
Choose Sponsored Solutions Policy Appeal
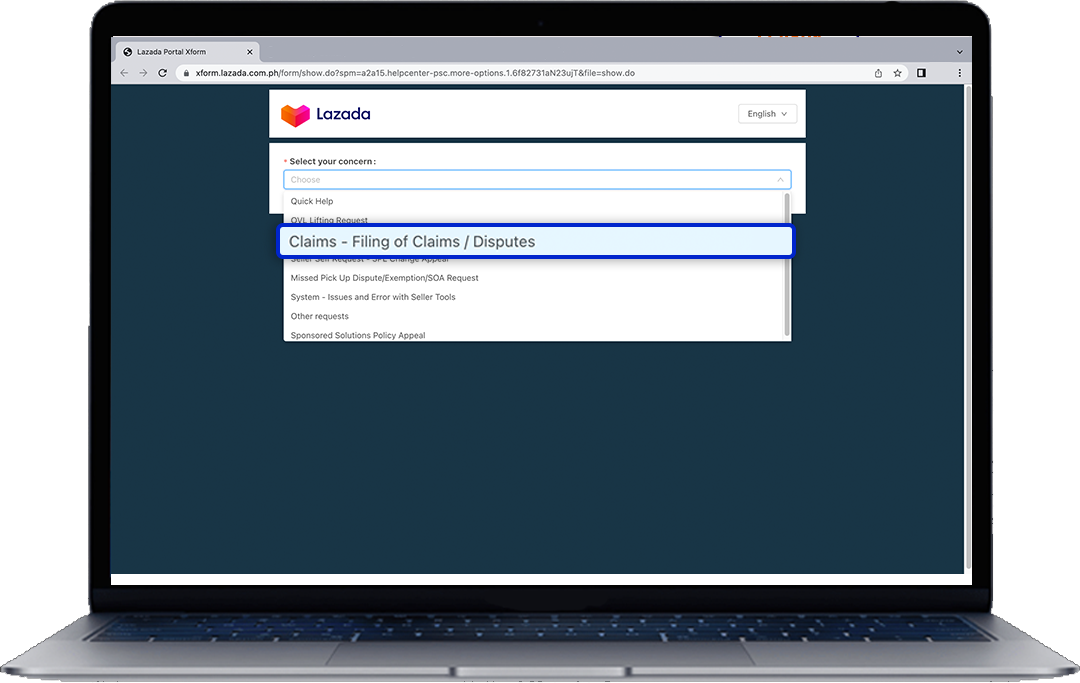point(356,335)
